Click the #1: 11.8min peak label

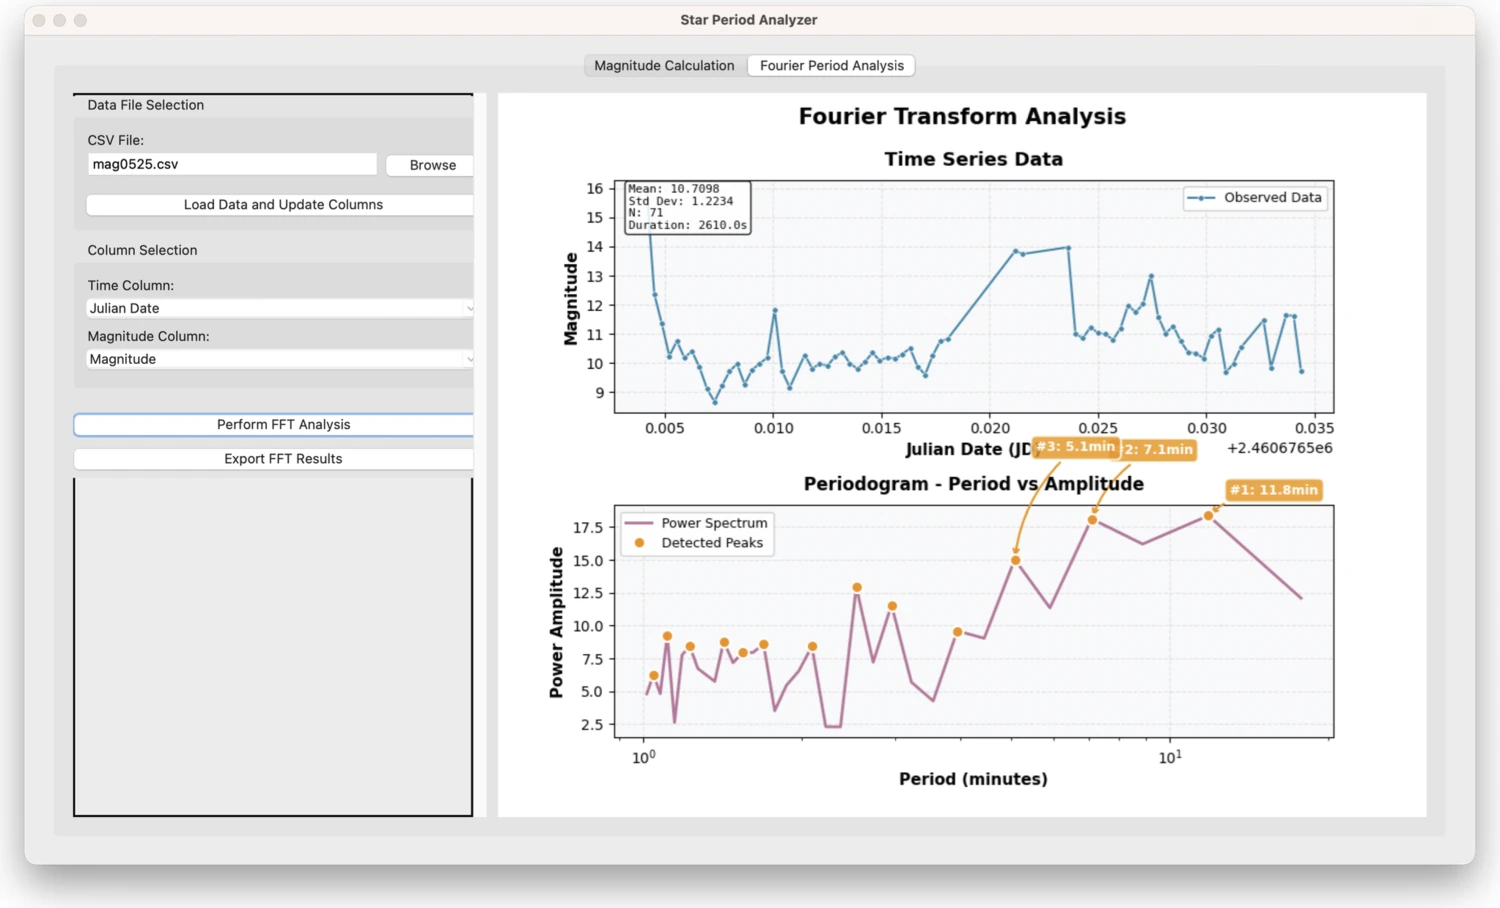click(1273, 490)
